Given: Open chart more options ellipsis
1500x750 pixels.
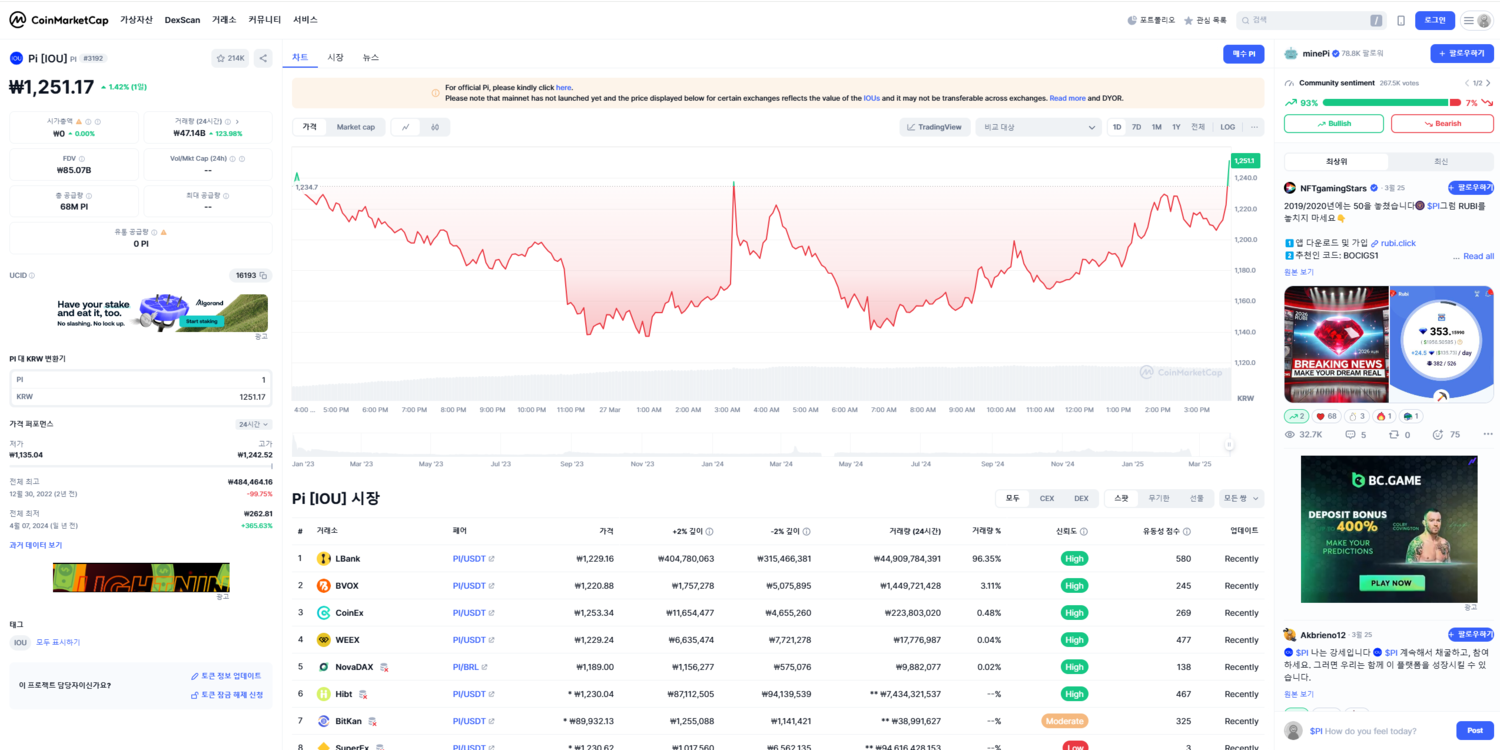Looking at the screenshot, I should (1254, 127).
